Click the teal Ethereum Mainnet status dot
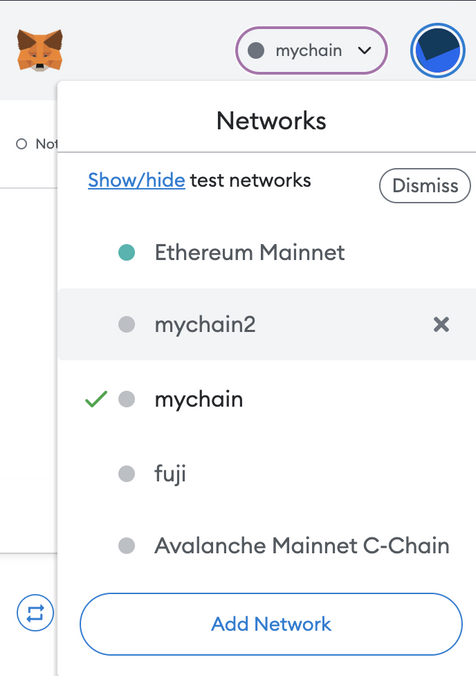The width and height of the screenshot is (476, 676). pyautogui.click(x=126, y=253)
